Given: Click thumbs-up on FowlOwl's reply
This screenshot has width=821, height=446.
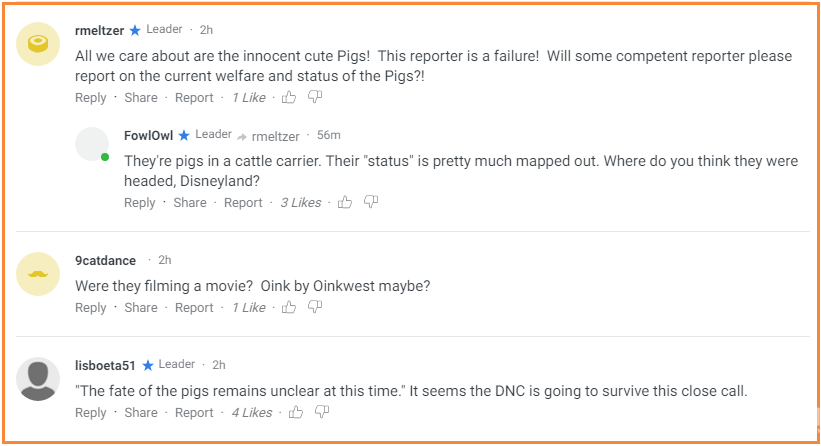Looking at the screenshot, I should 345,202.
